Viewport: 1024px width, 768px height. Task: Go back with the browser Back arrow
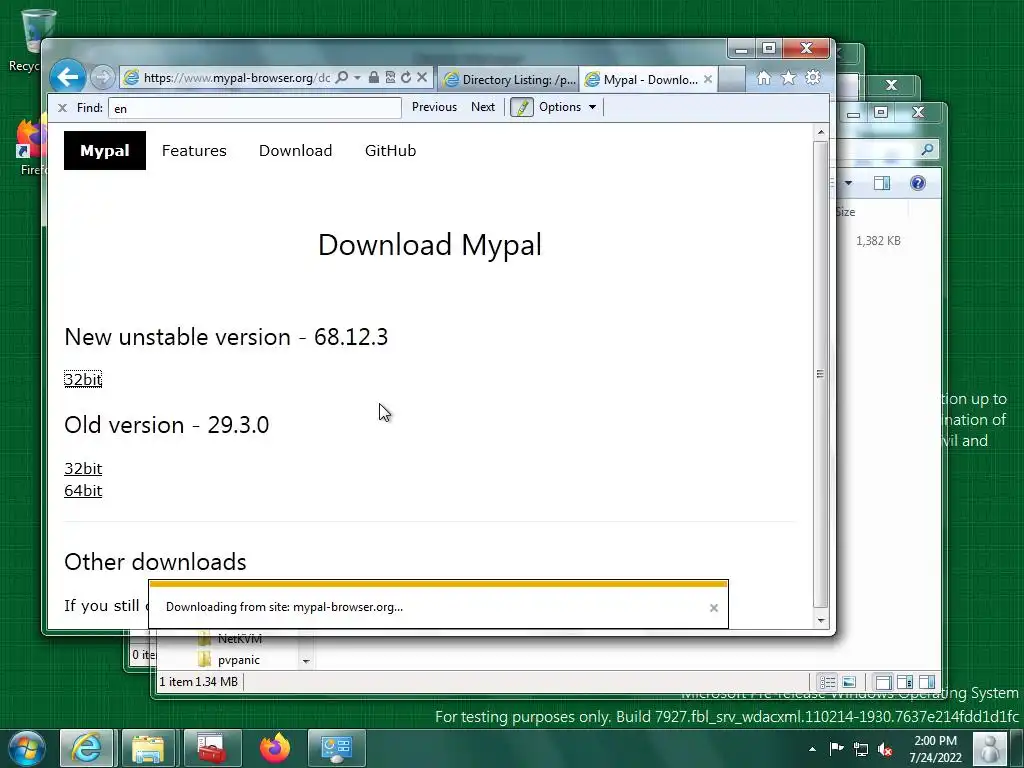(x=67, y=77)
